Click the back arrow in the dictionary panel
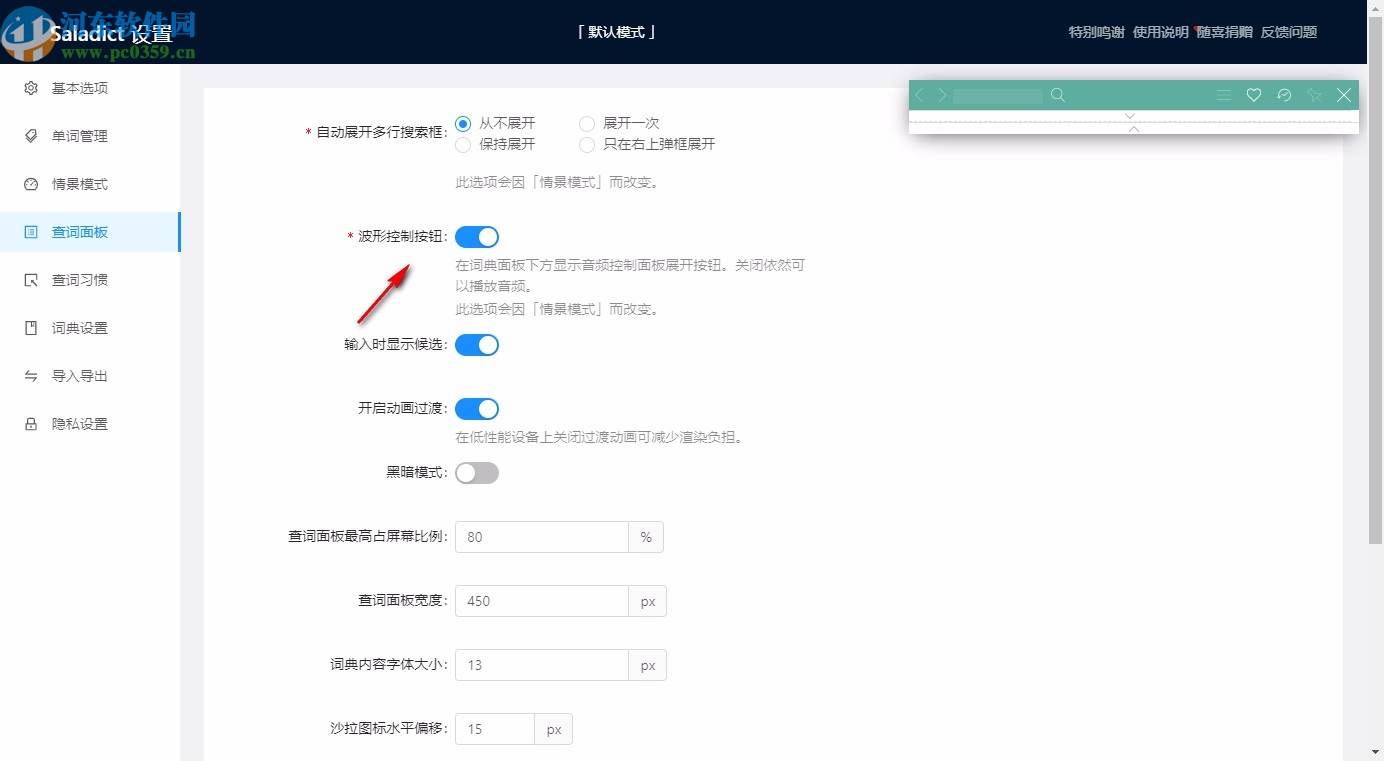The height and width of the screenshot is (761, 1384). point(918,95)
